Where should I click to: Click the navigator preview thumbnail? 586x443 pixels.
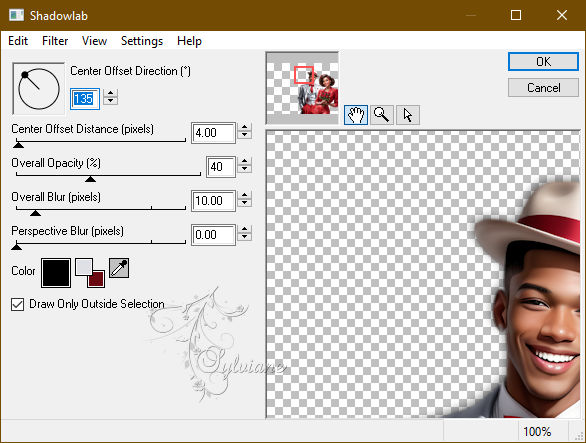click(302, 88)
